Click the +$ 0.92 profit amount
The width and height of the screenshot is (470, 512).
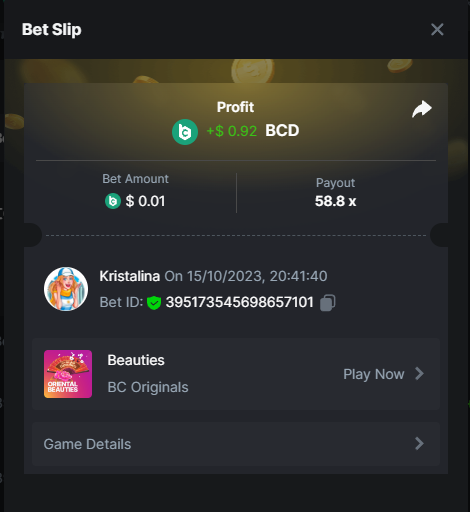point(232,131)
